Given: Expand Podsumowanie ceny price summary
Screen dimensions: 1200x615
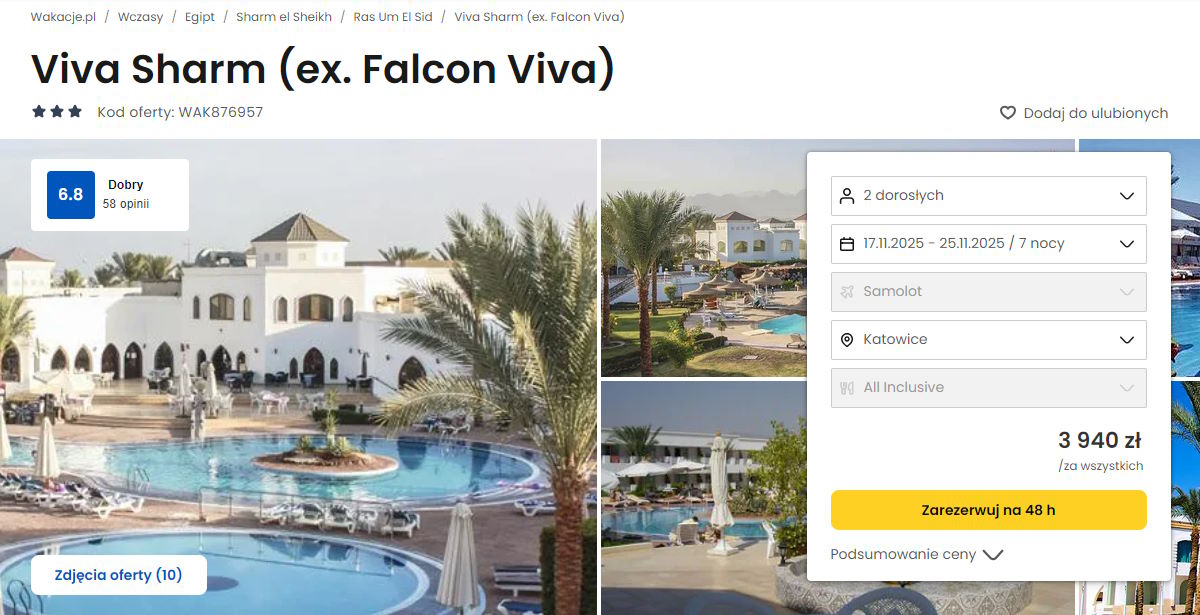Looking at the screenshot, I should tap(917, 554).
